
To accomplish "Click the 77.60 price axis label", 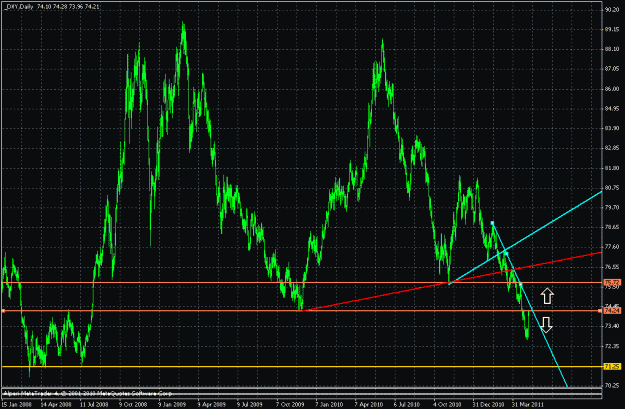I will pyautogui.click(x=612, y=247).
